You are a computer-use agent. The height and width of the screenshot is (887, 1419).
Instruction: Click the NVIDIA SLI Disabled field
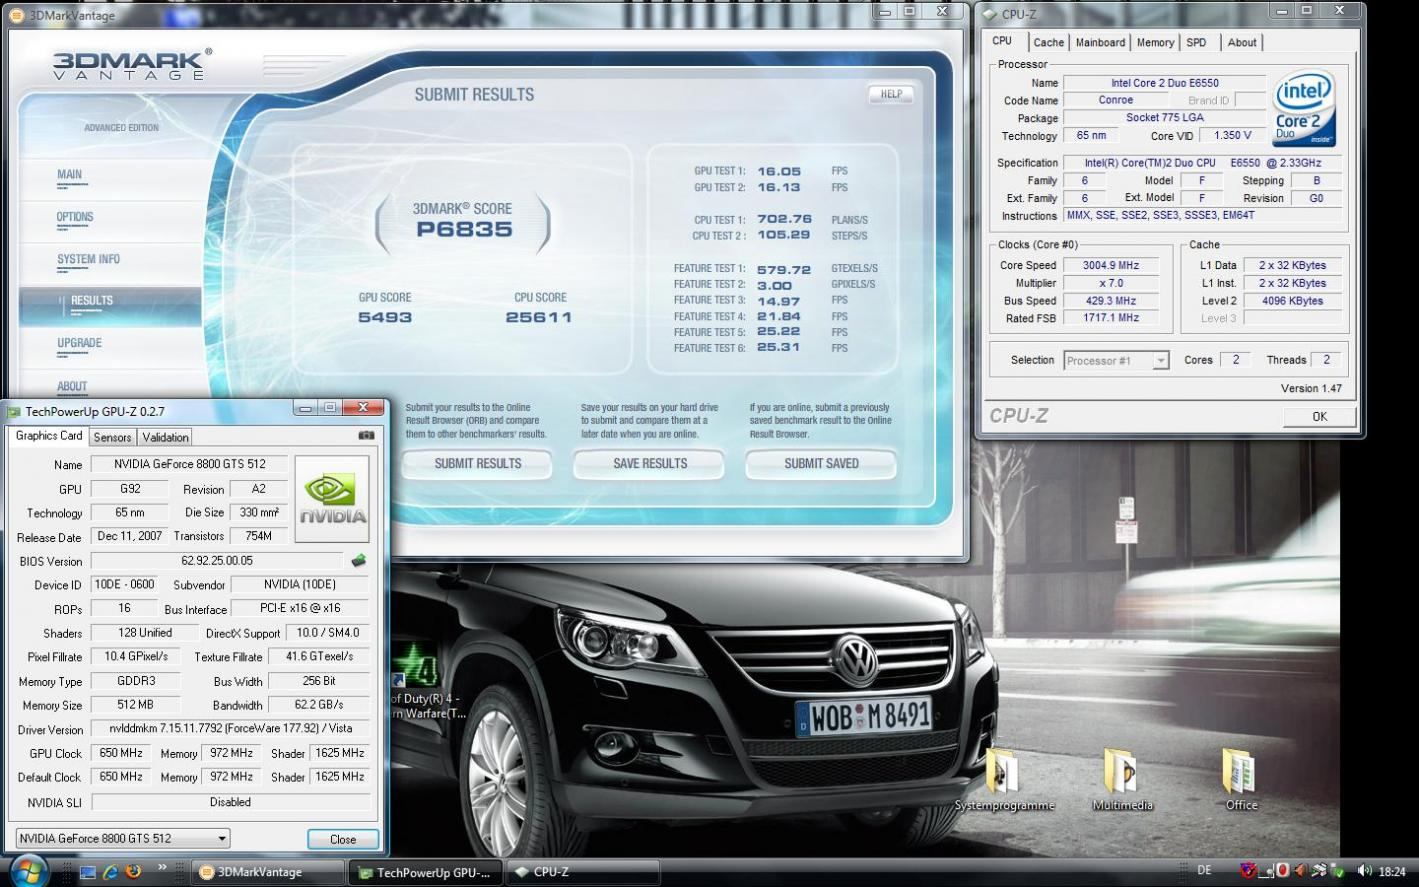pyautogui.click(x=231, y=802)
